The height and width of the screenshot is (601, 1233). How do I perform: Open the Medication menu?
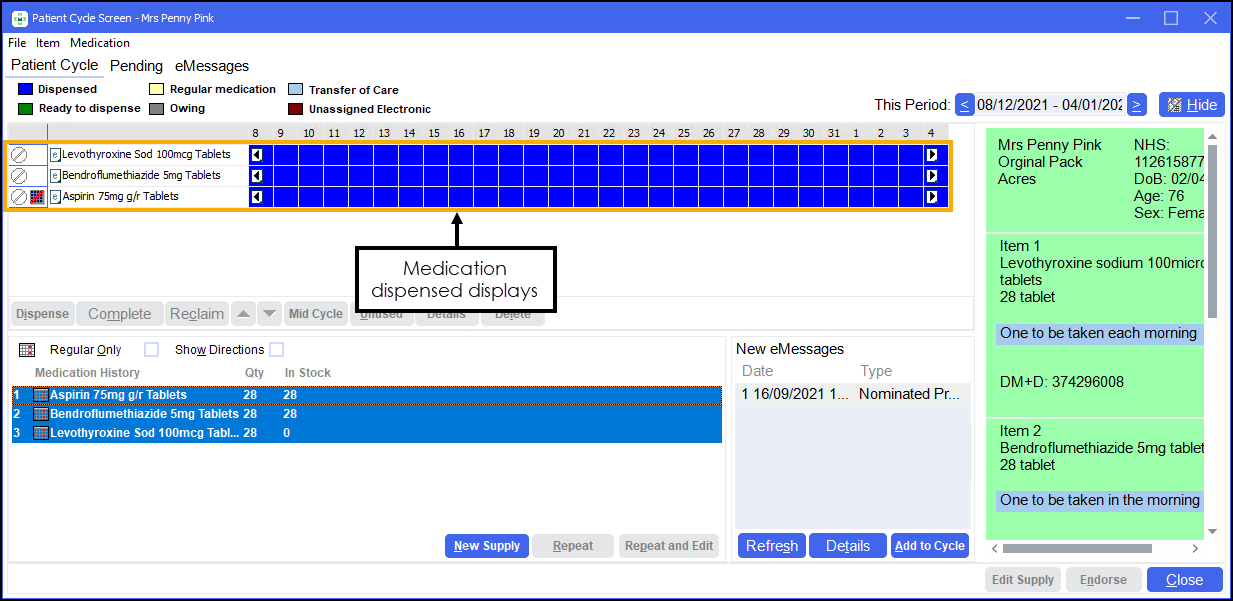(100, 43)
